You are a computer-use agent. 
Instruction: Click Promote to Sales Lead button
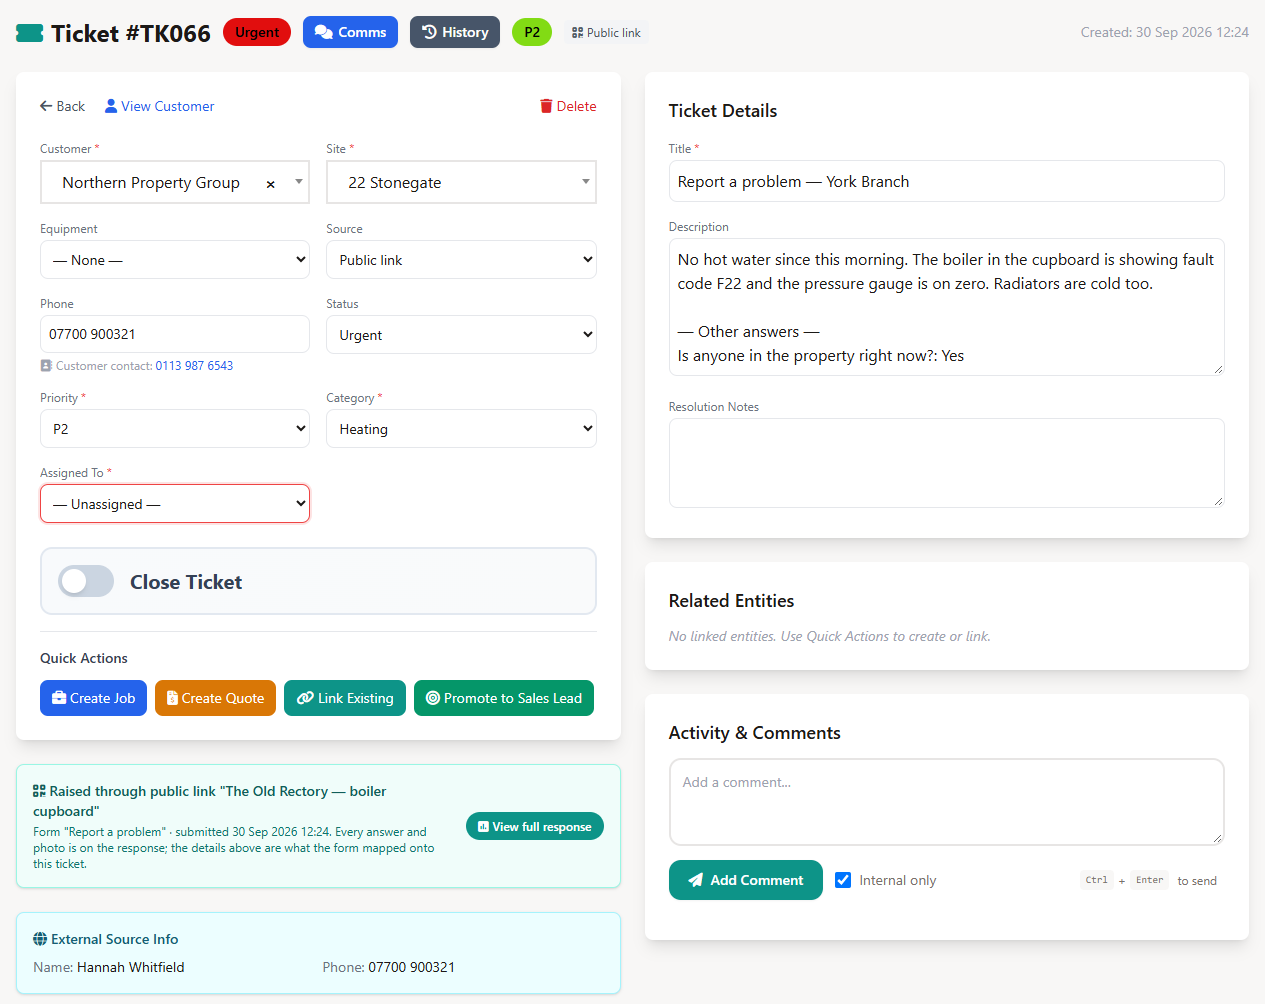504,698
